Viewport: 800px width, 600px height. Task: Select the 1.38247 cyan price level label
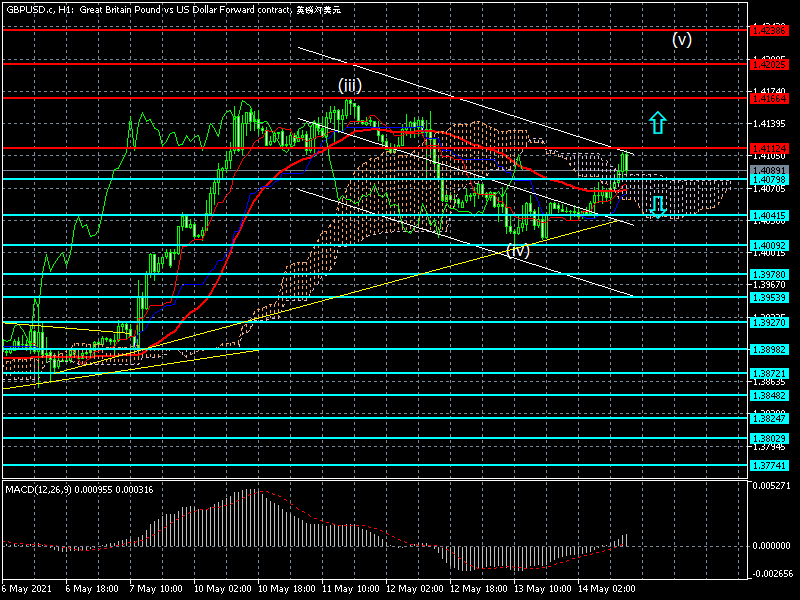[769, 418]
